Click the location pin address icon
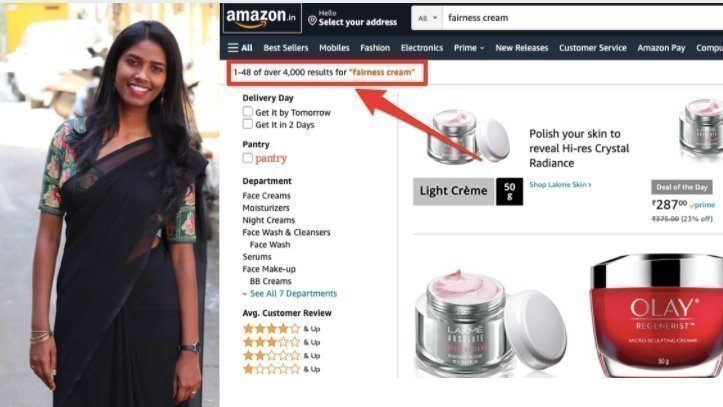The image size is (723, 407). tap(312, 21)
